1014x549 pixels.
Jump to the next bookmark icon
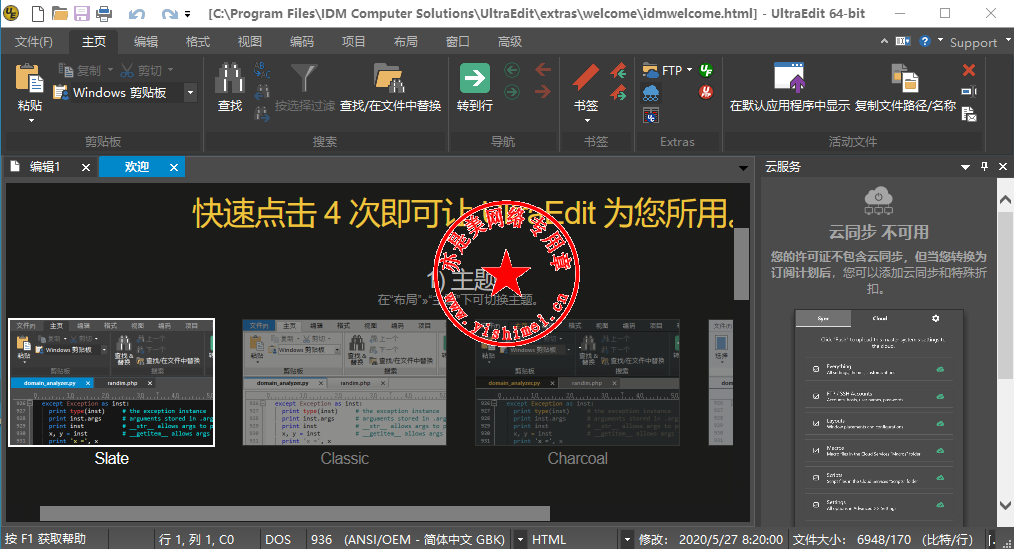point(618,92)
